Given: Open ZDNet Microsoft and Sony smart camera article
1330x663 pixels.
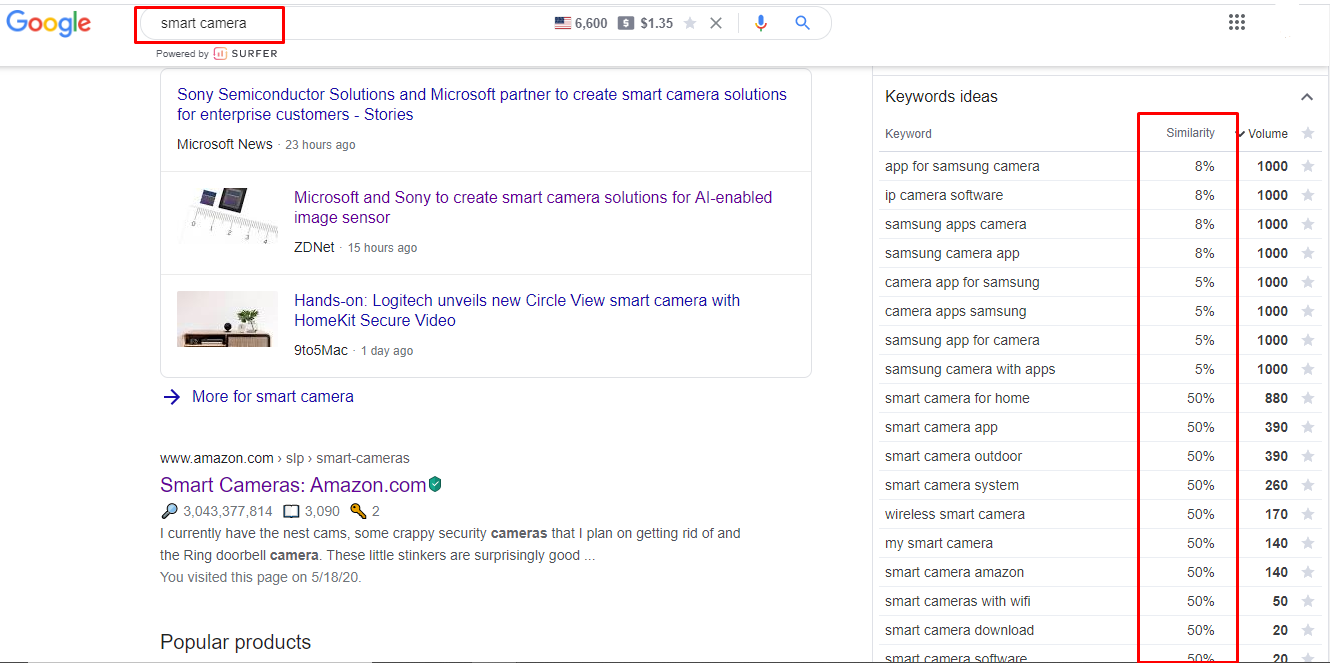Looking at the screenshot, I should (x=533, y=207).
